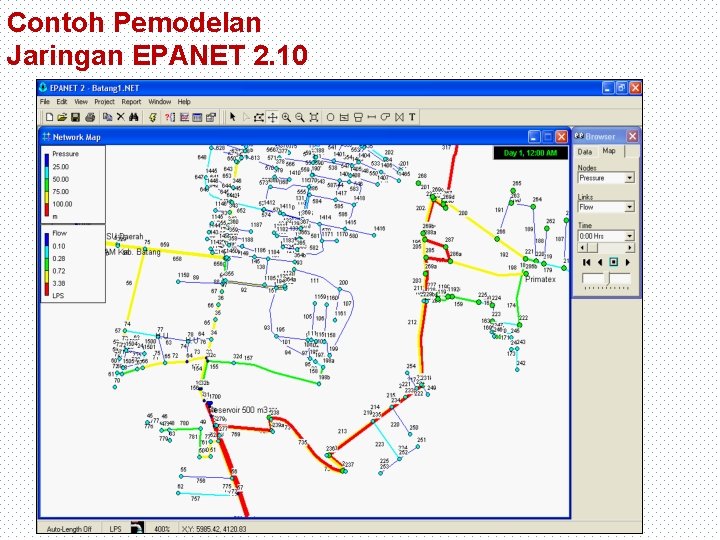Open the Window menu

[x=160, y=101]
